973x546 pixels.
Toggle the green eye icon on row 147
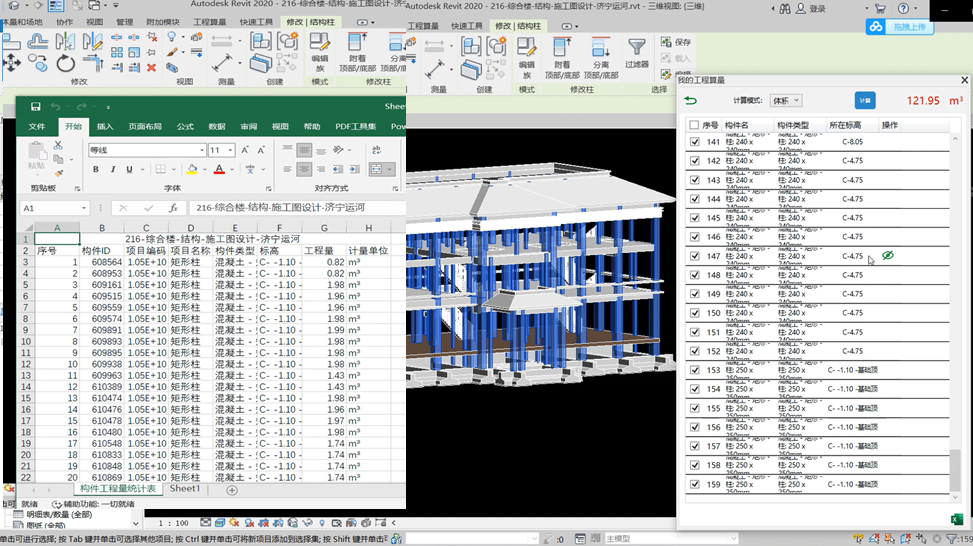(x=887, y=256)
